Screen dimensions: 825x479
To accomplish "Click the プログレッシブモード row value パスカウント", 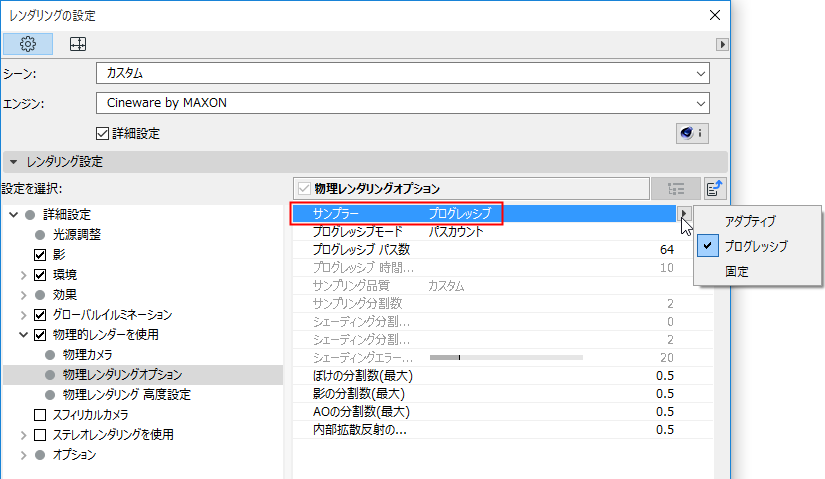I will 456,232.
